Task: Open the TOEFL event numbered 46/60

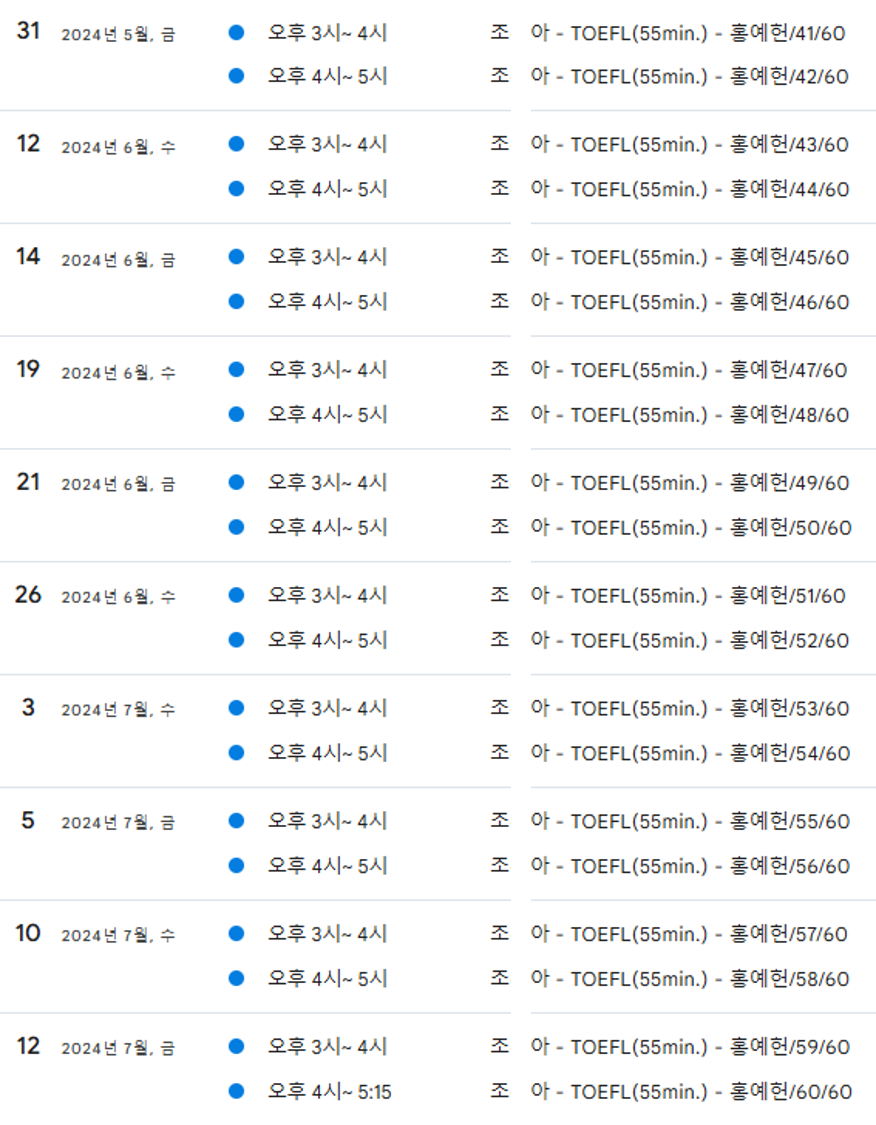Action: [669, 301]
